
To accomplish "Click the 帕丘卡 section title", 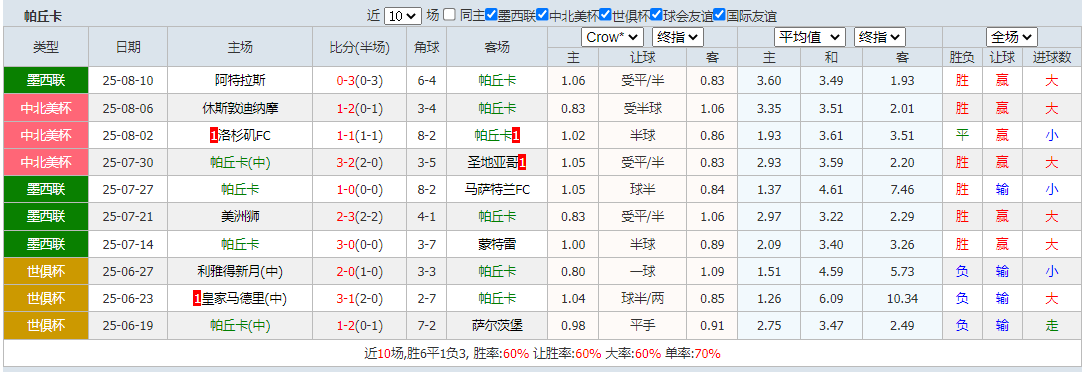I will pos(43,17).
